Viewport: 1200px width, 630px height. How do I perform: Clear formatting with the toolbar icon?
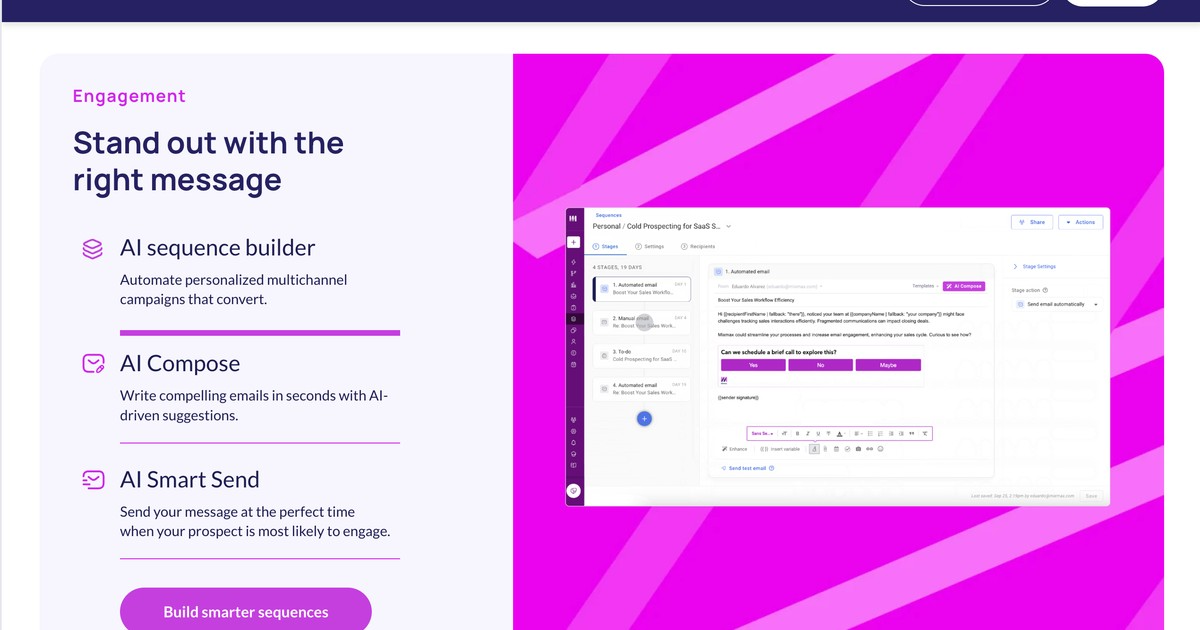click(925, 434)
